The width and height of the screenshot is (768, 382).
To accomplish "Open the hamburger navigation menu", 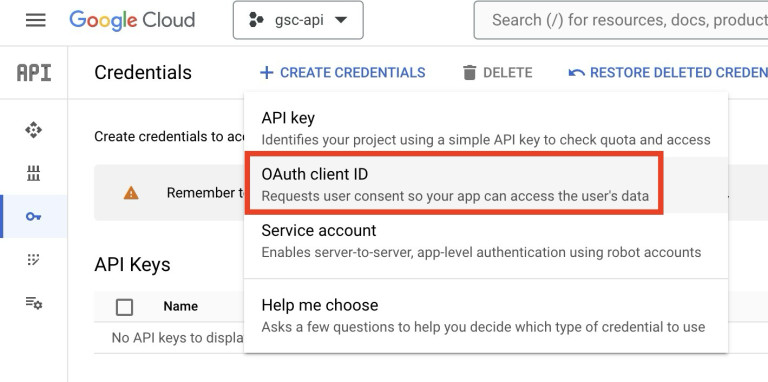I will click(x=35, y=20).
